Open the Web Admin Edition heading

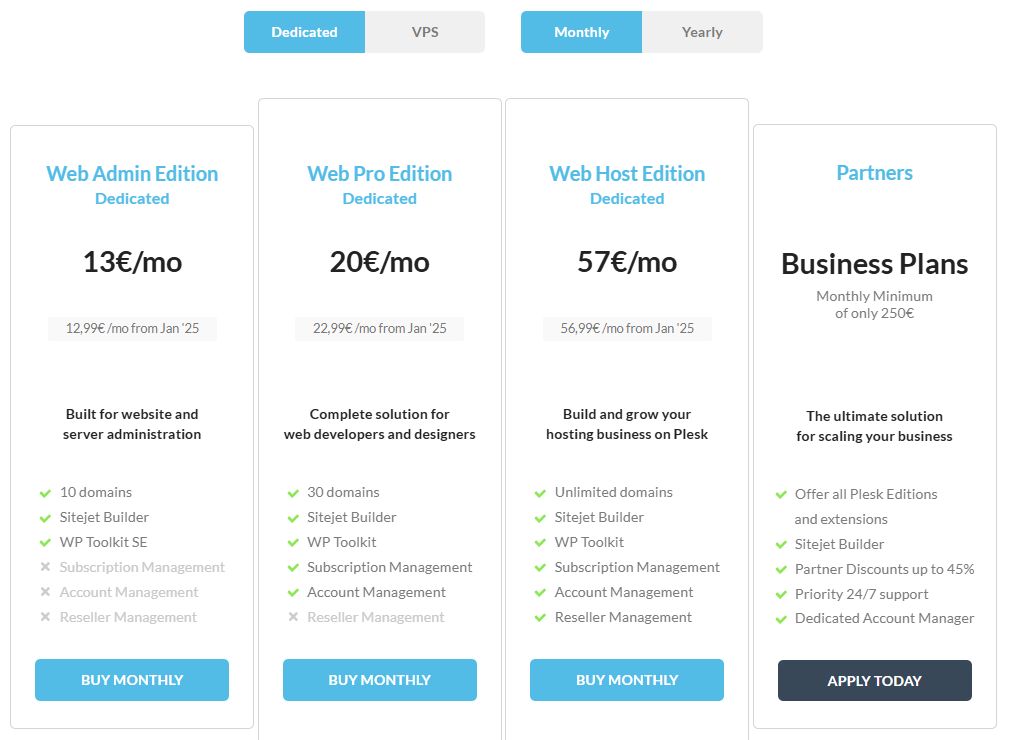tap(132, 174)
